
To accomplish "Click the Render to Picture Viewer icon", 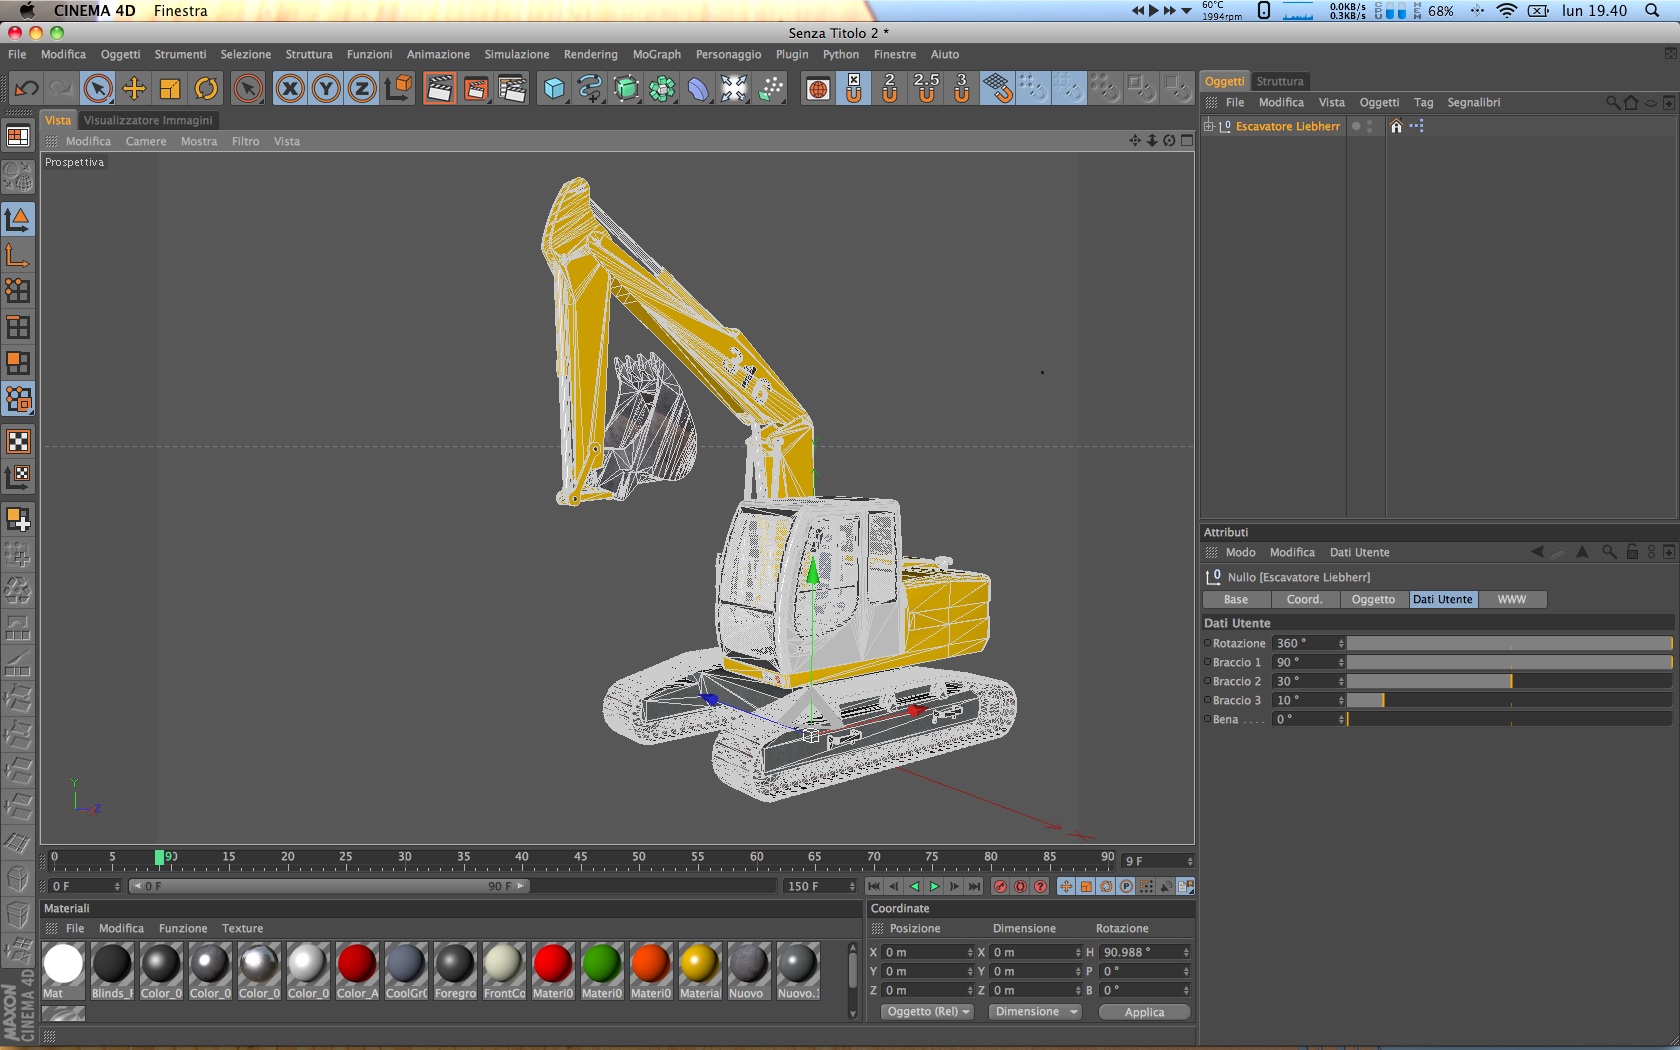I will pyautogui.click(x=475, y=89).
